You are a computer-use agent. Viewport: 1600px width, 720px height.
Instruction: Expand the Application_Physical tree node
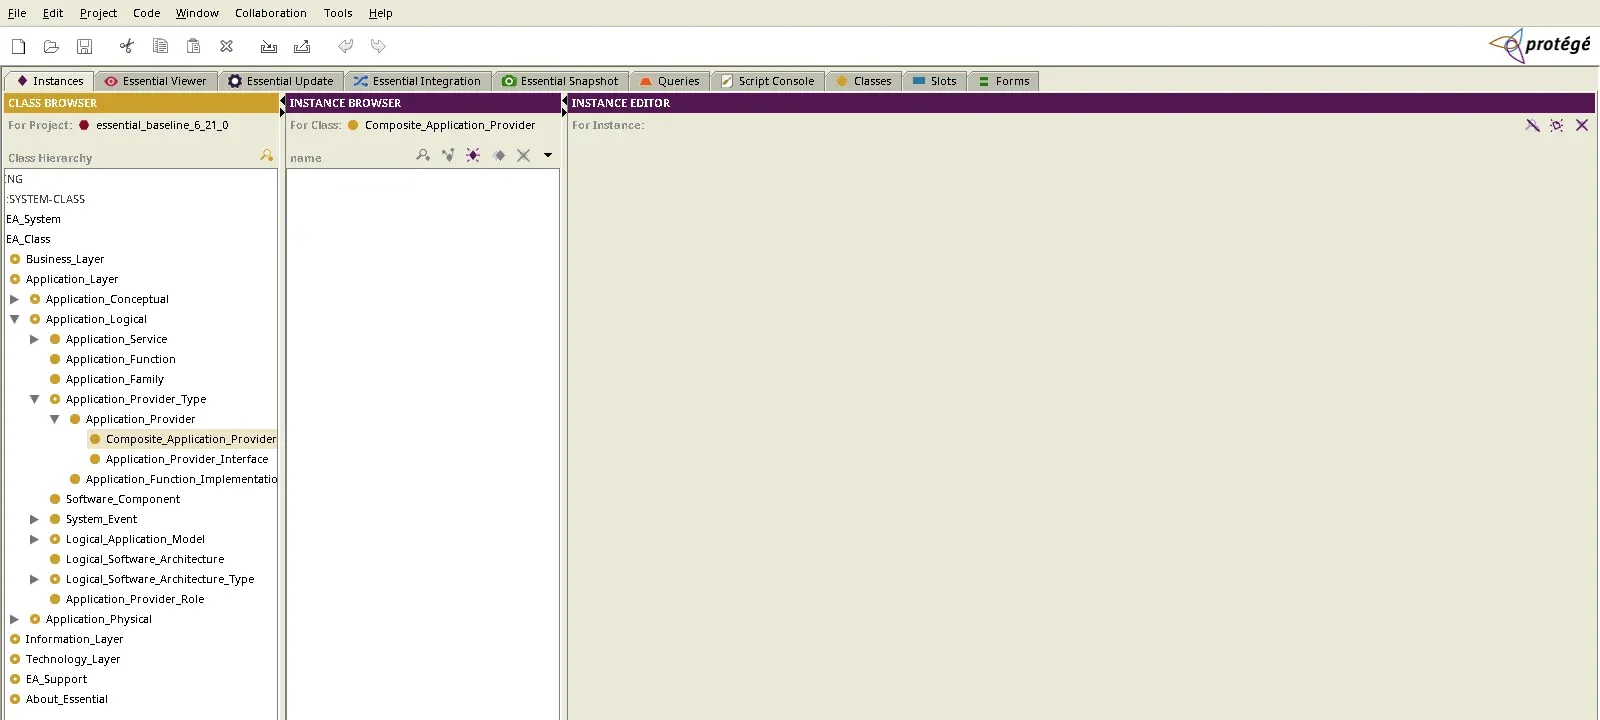pos(14,619)
